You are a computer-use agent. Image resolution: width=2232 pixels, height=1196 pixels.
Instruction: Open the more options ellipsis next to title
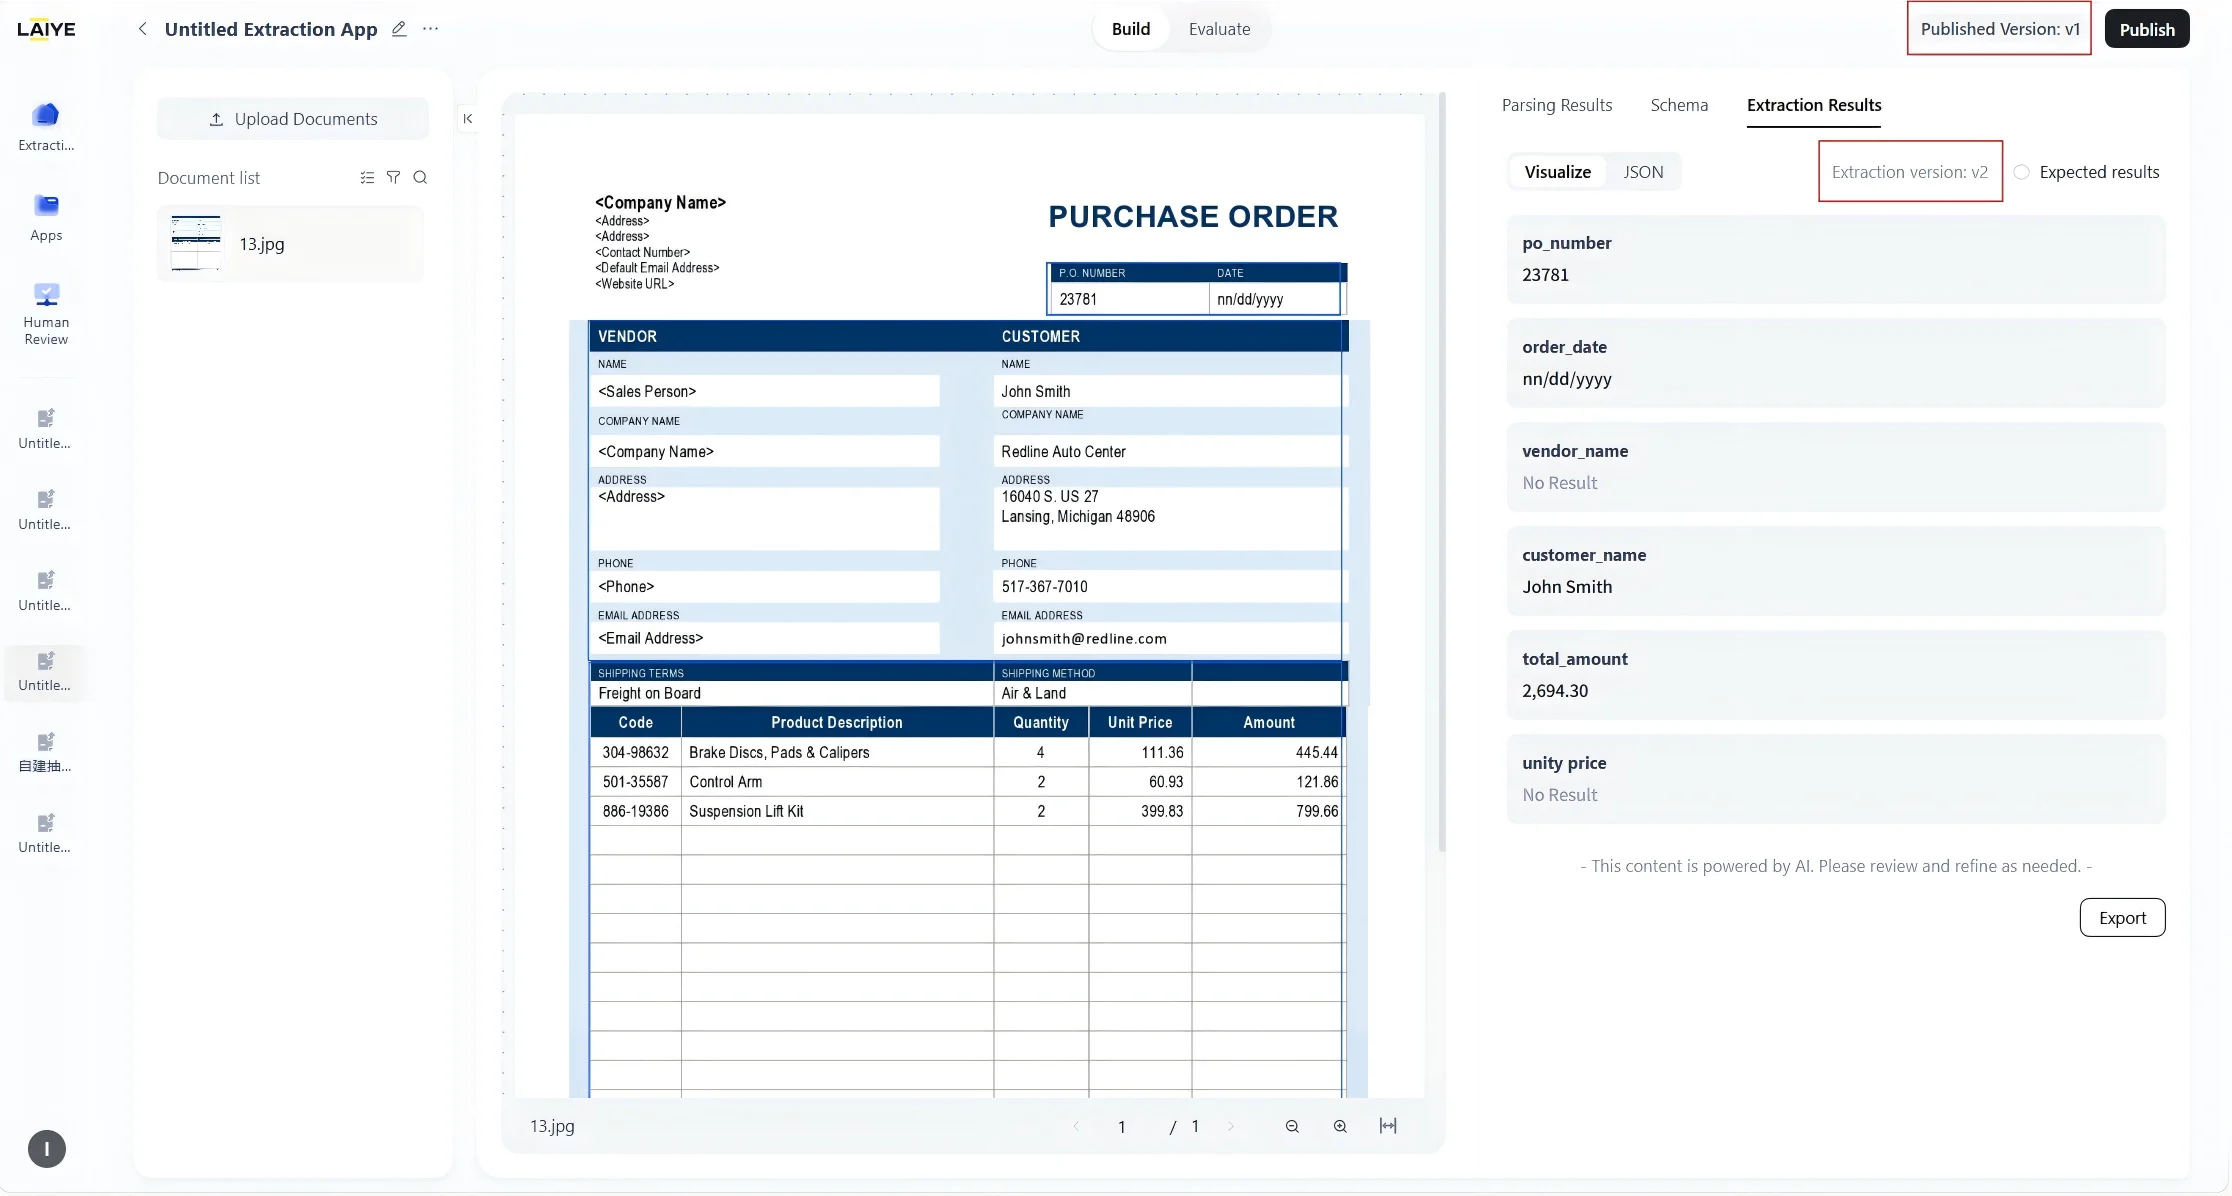pos(431,29)
